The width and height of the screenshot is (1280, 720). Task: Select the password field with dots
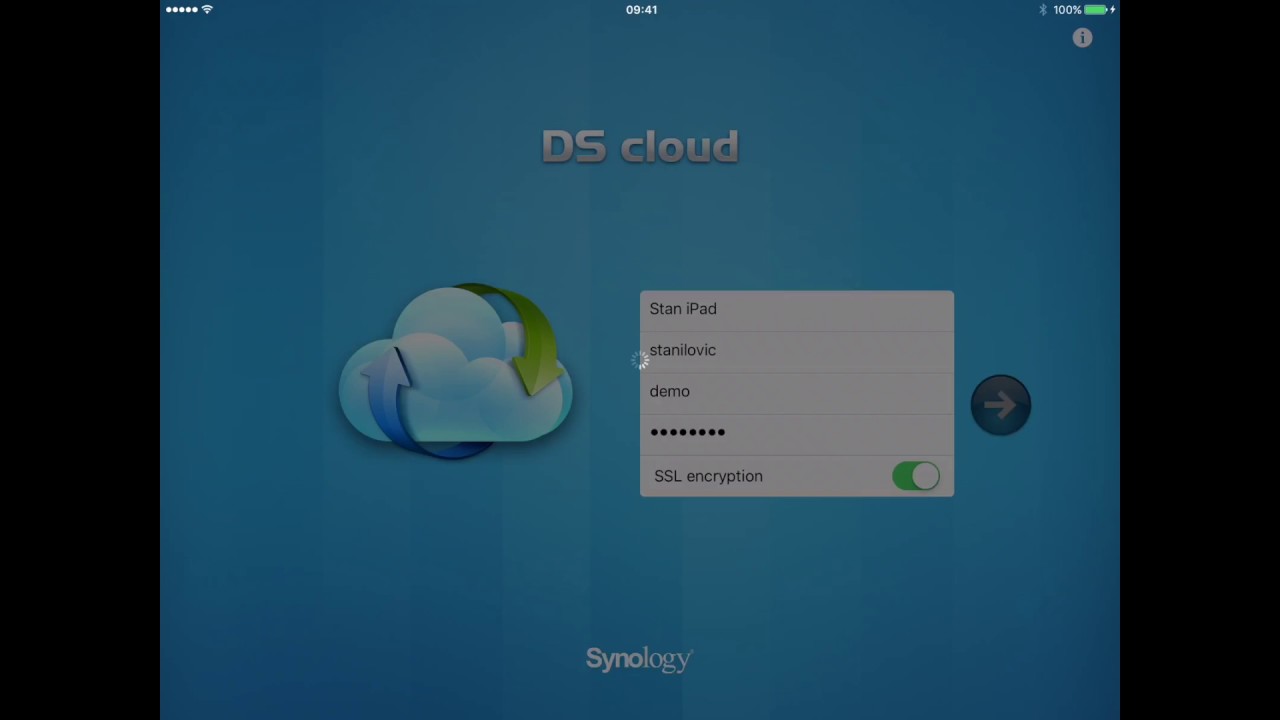797,432
